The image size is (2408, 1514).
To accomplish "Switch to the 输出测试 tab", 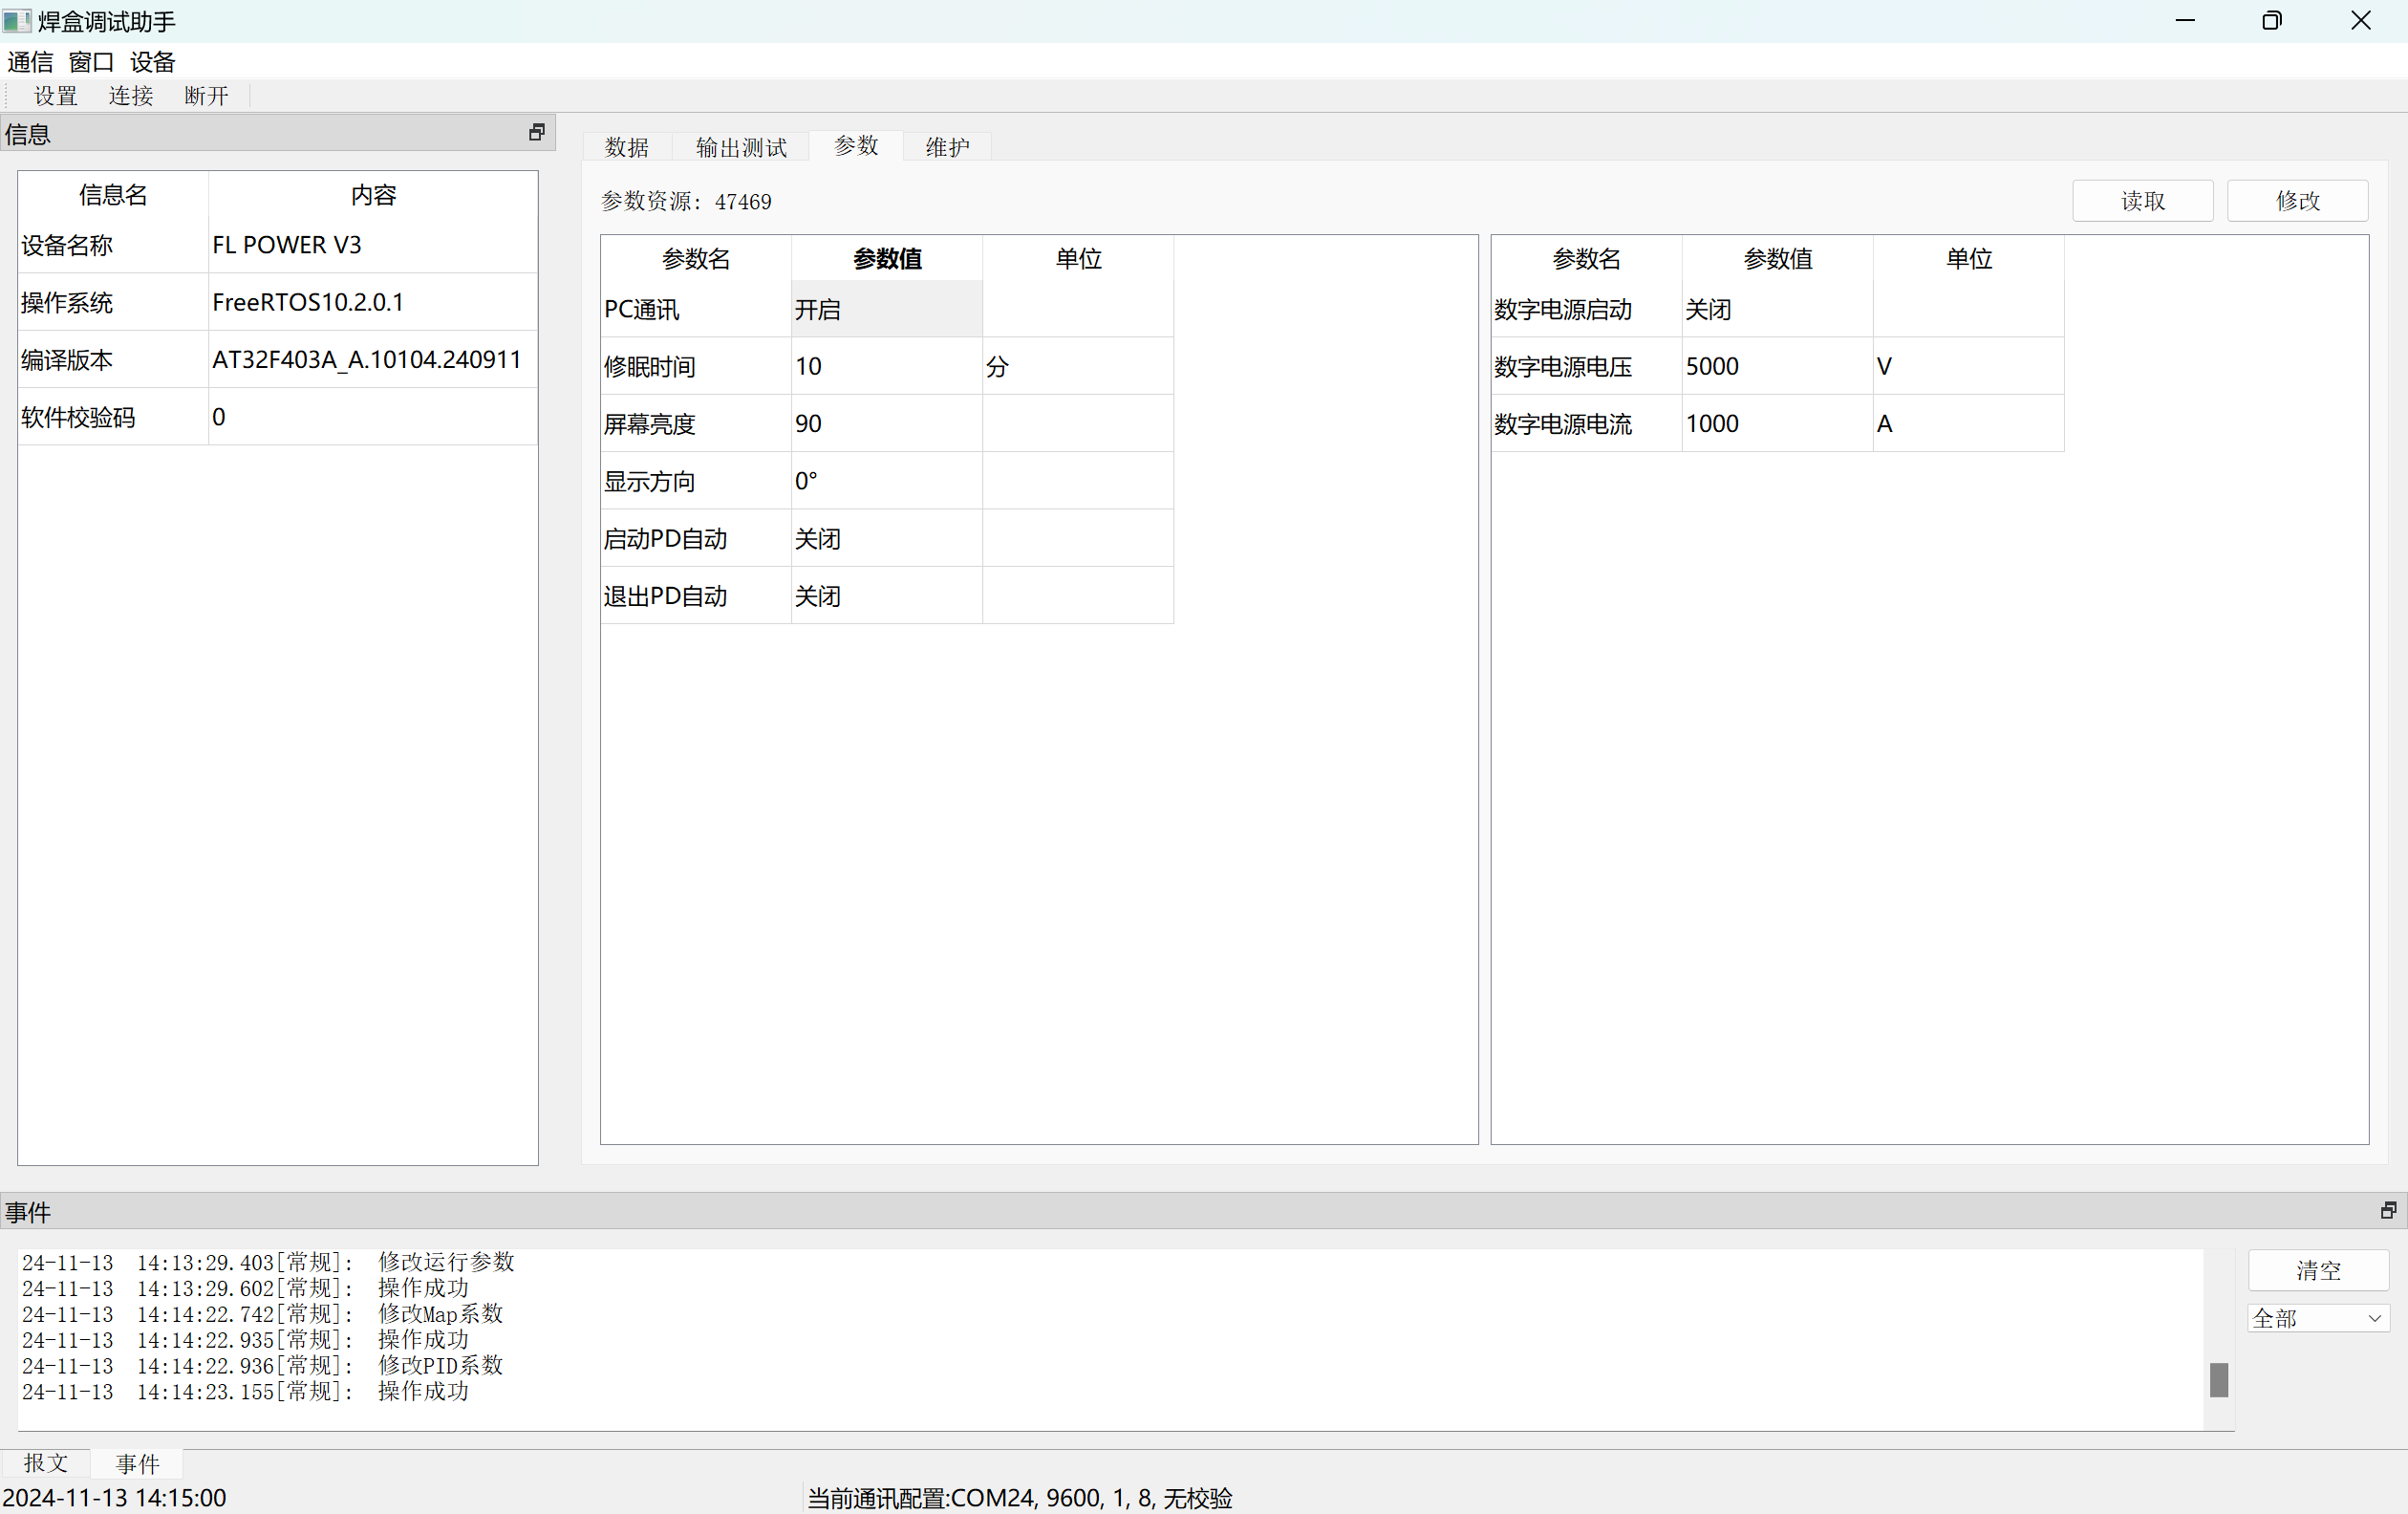I will (741, 147).
